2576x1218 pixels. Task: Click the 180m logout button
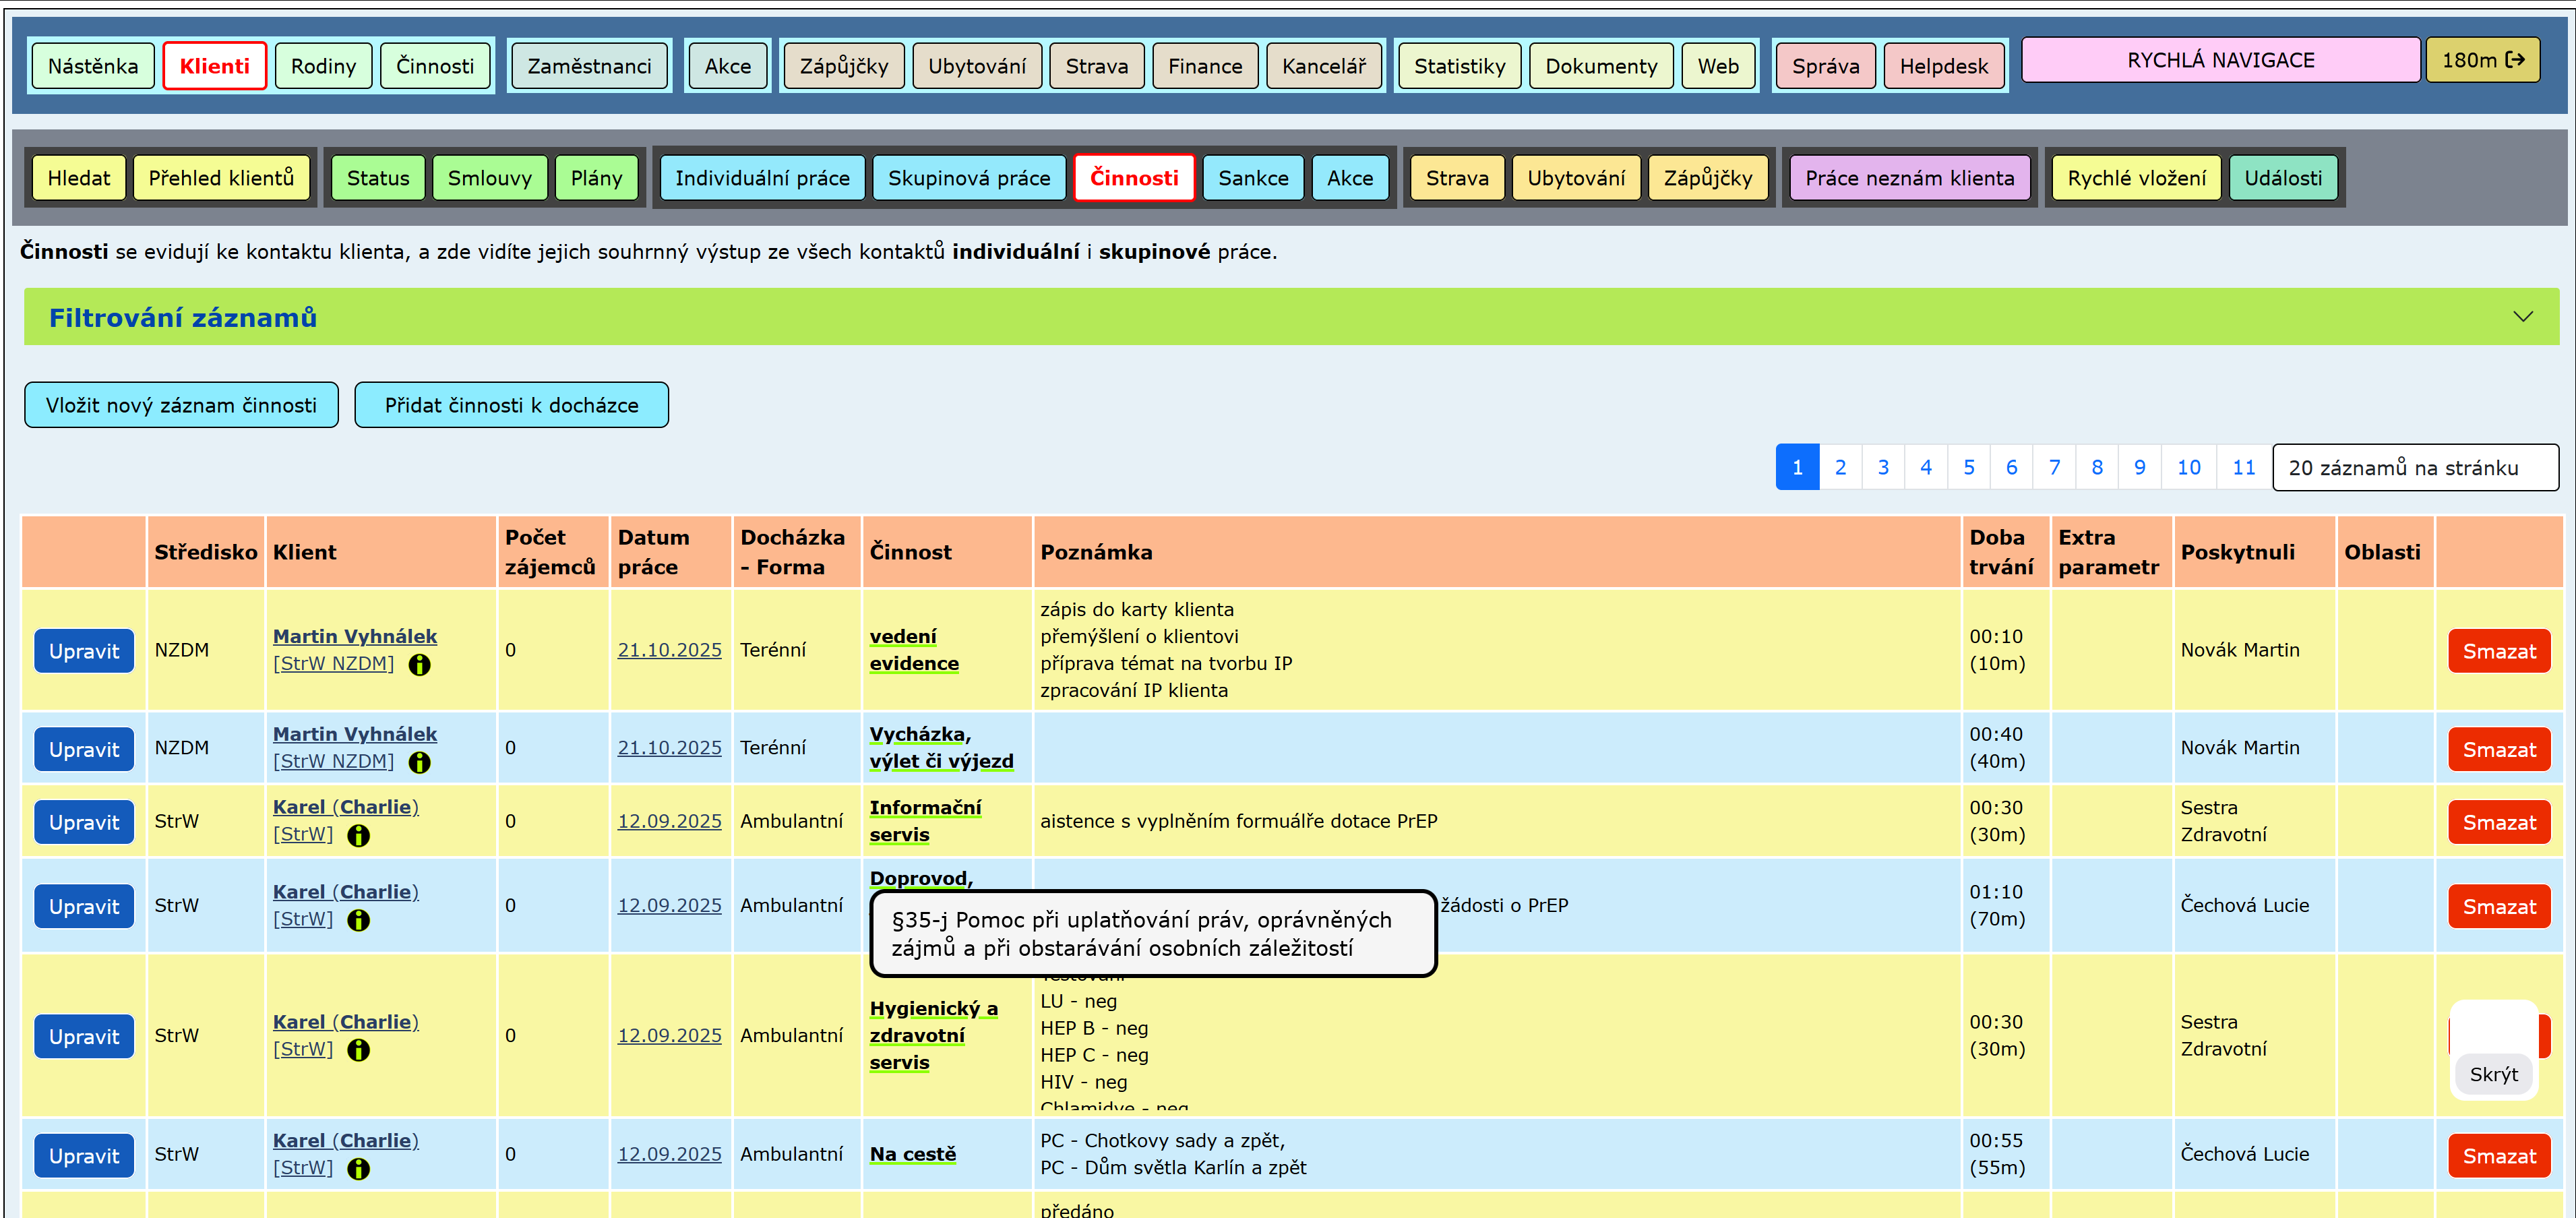(x=2481, y=61)
